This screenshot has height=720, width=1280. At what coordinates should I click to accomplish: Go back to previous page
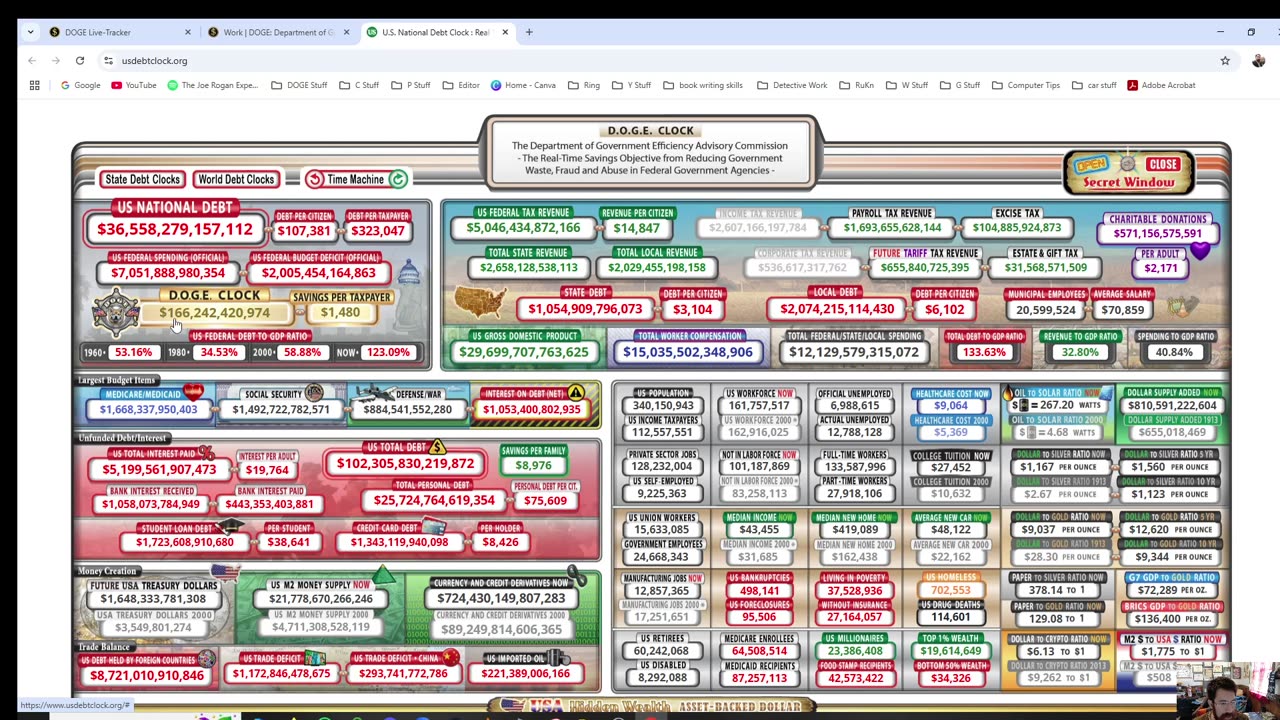point(32,61)
